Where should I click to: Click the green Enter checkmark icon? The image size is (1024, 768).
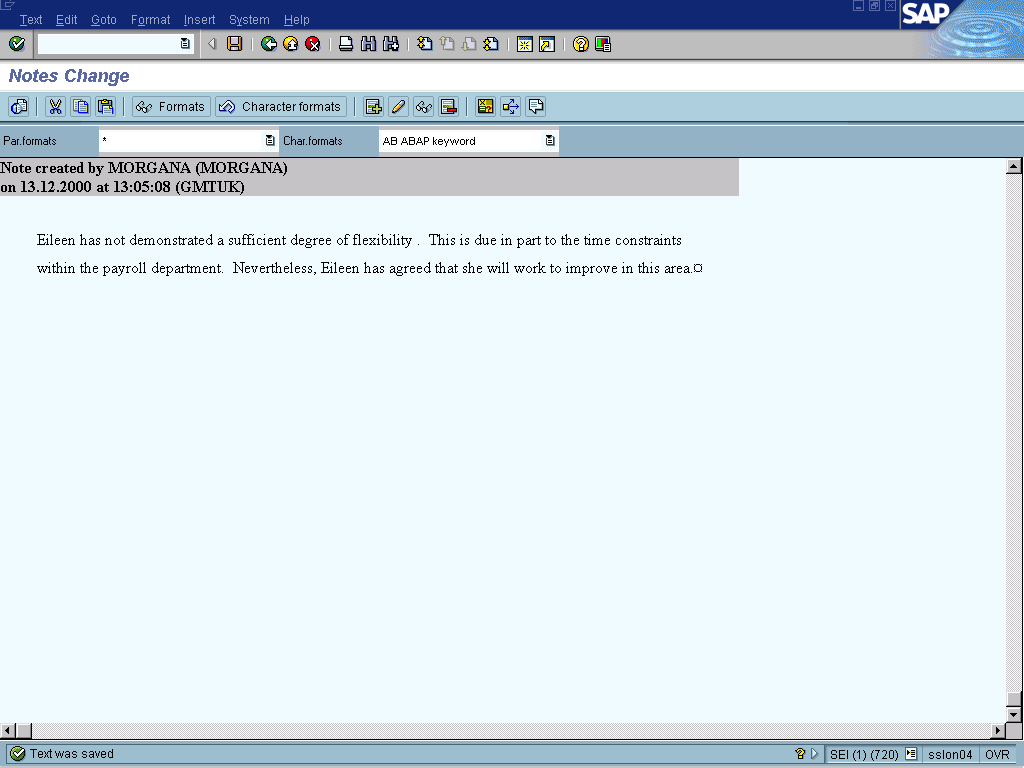pyautogui.click(x=17, y=44)
